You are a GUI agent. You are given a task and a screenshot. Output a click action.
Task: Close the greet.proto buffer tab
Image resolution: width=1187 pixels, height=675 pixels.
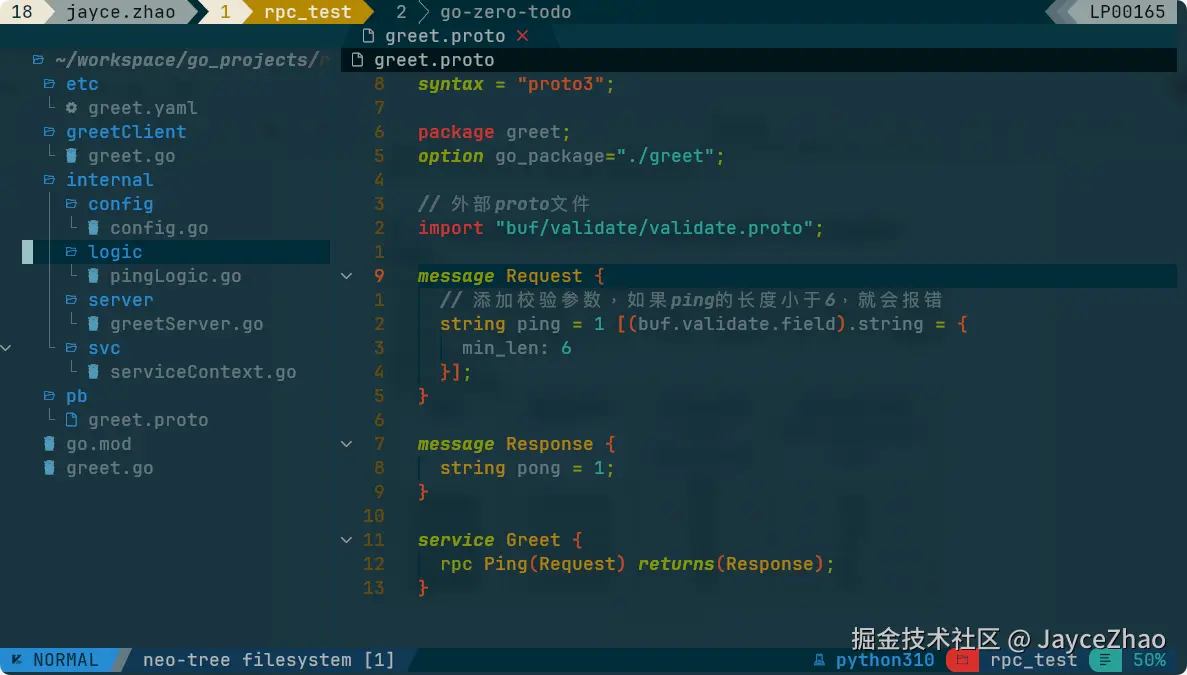click(522, 36)
